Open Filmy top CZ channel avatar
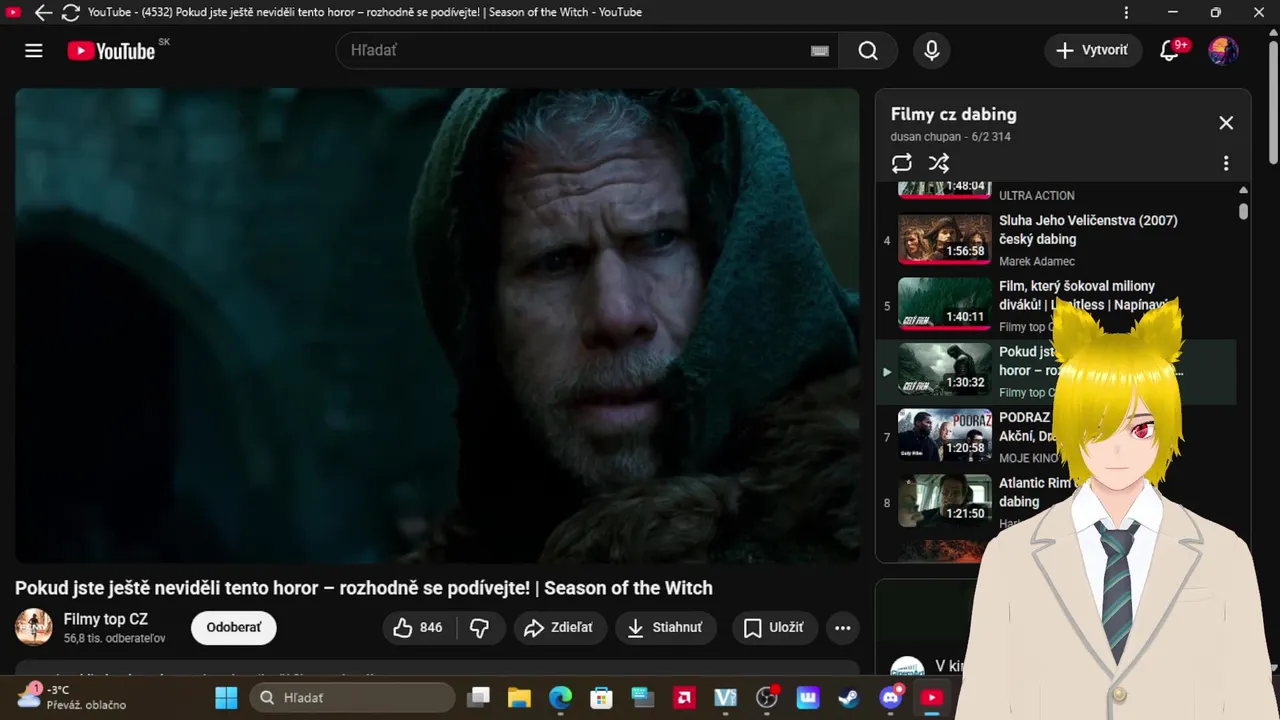1280x720 pixels. coord(34,627)
